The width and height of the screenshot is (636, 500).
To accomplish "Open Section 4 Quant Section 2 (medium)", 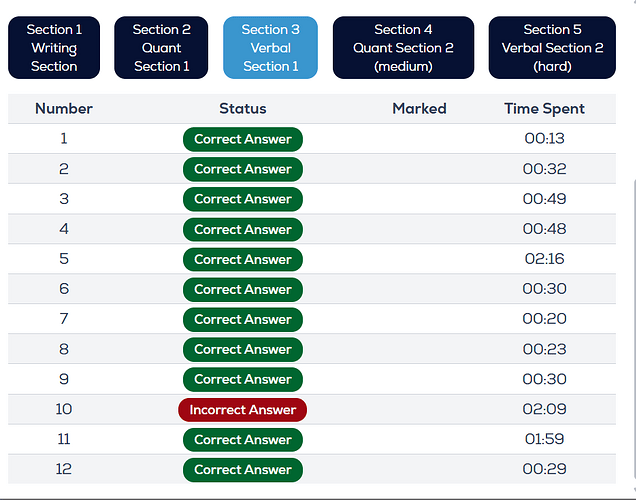I will [x=403, y=47].
